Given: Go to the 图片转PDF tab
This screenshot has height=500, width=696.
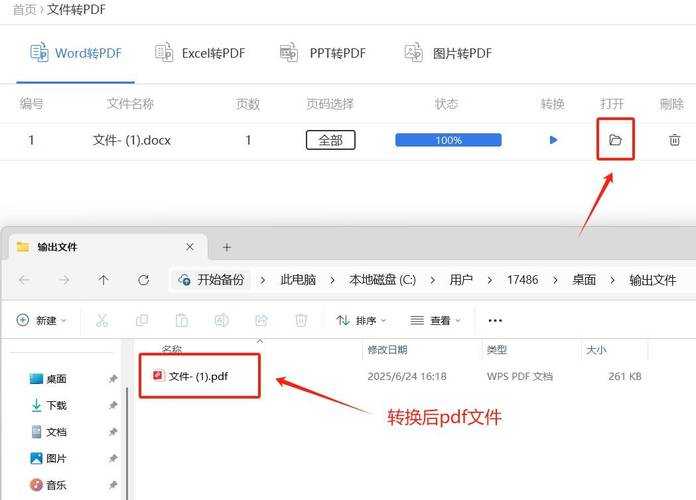Looking at the screenshot, I should pyautogui.click(x=448, y=53).
